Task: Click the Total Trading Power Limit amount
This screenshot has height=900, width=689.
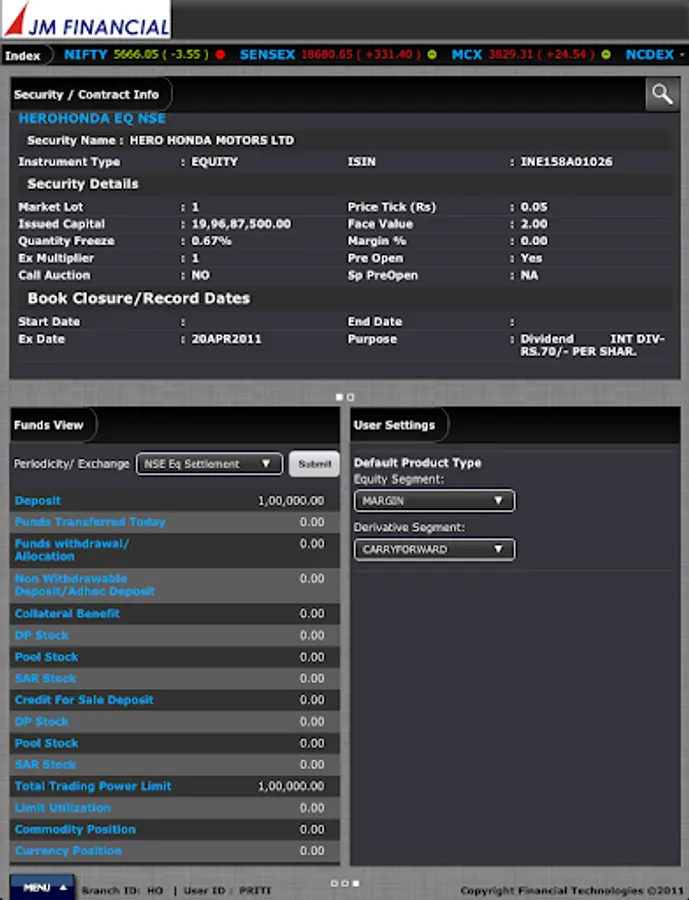Action: [291, 786]
